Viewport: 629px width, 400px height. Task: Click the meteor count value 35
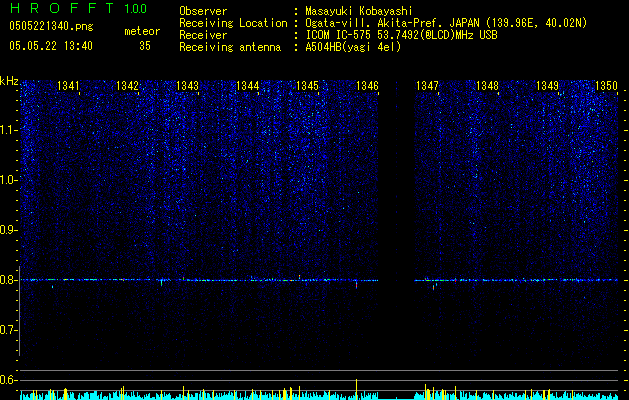pos(145,46)
